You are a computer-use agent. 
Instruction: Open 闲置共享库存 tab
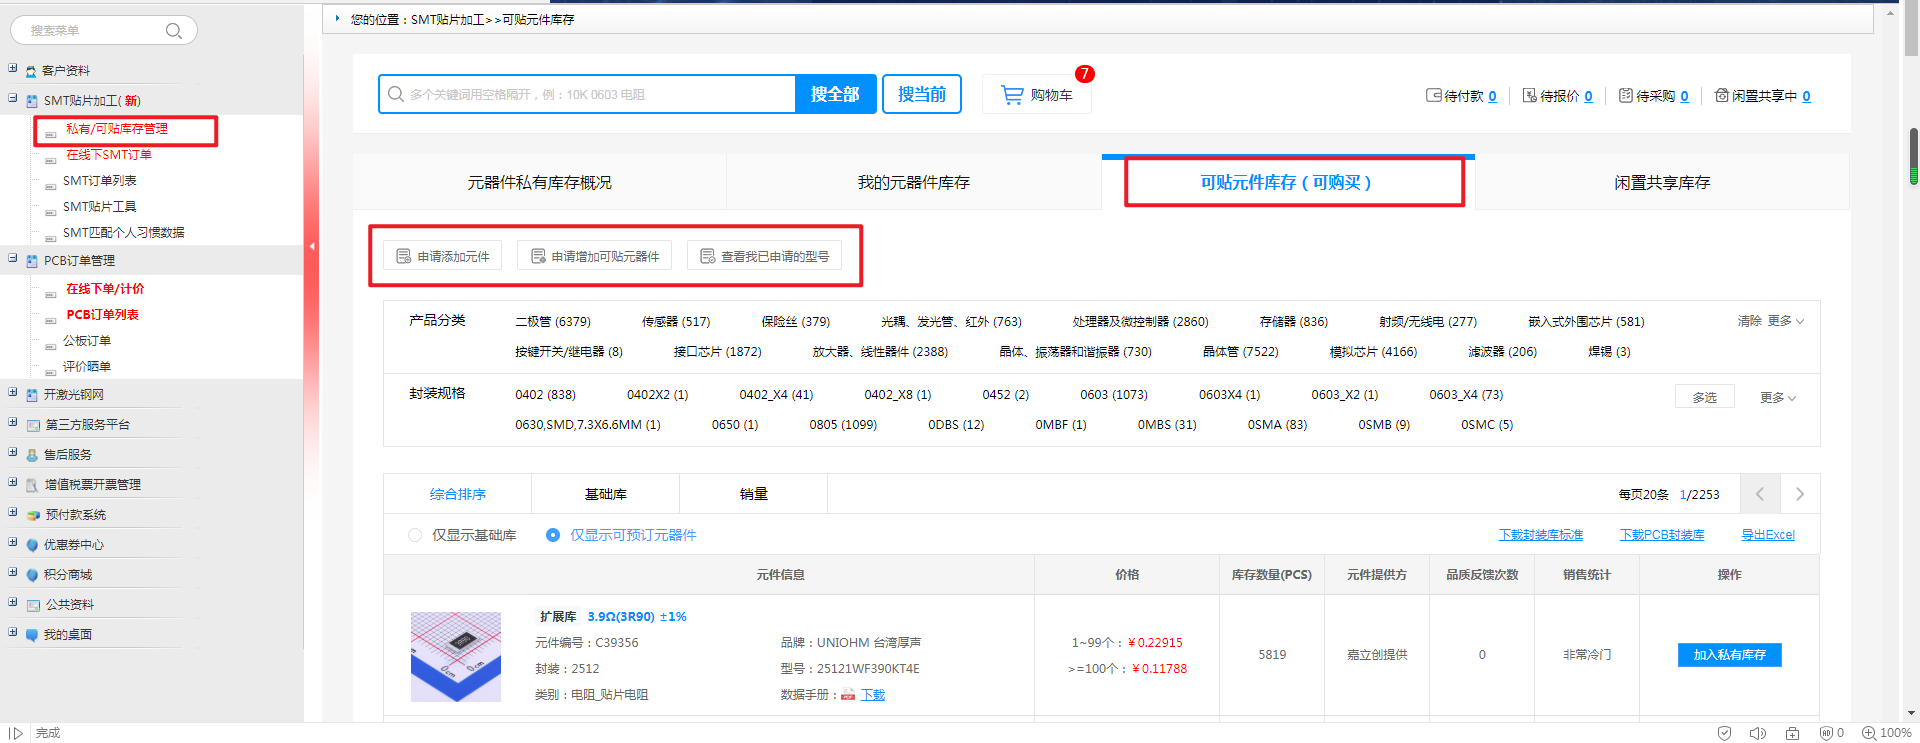coord(1661,183)
